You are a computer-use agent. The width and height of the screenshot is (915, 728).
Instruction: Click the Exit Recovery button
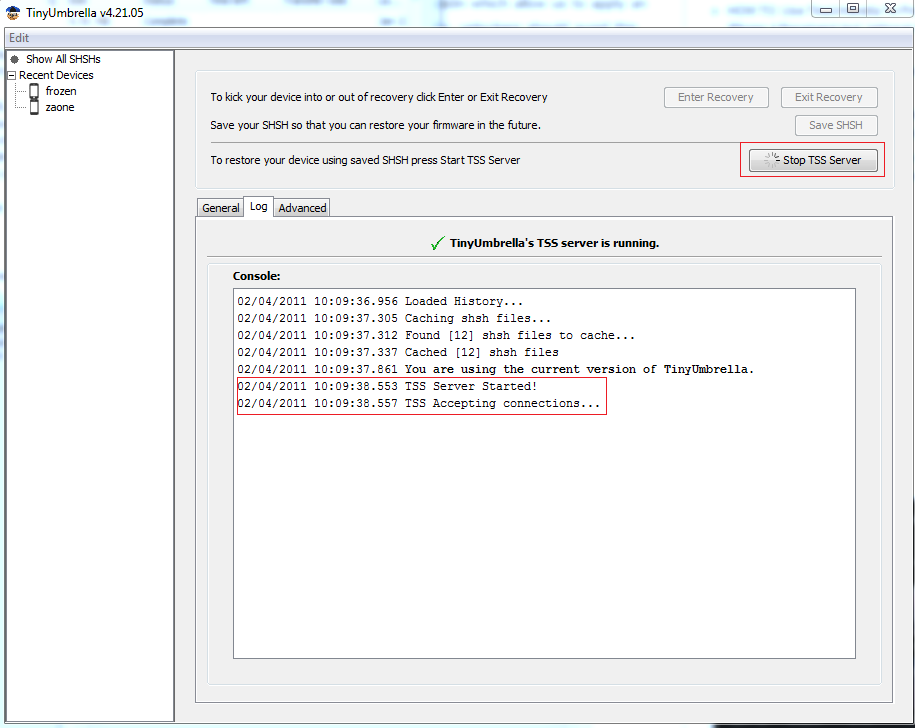point(829,97)
